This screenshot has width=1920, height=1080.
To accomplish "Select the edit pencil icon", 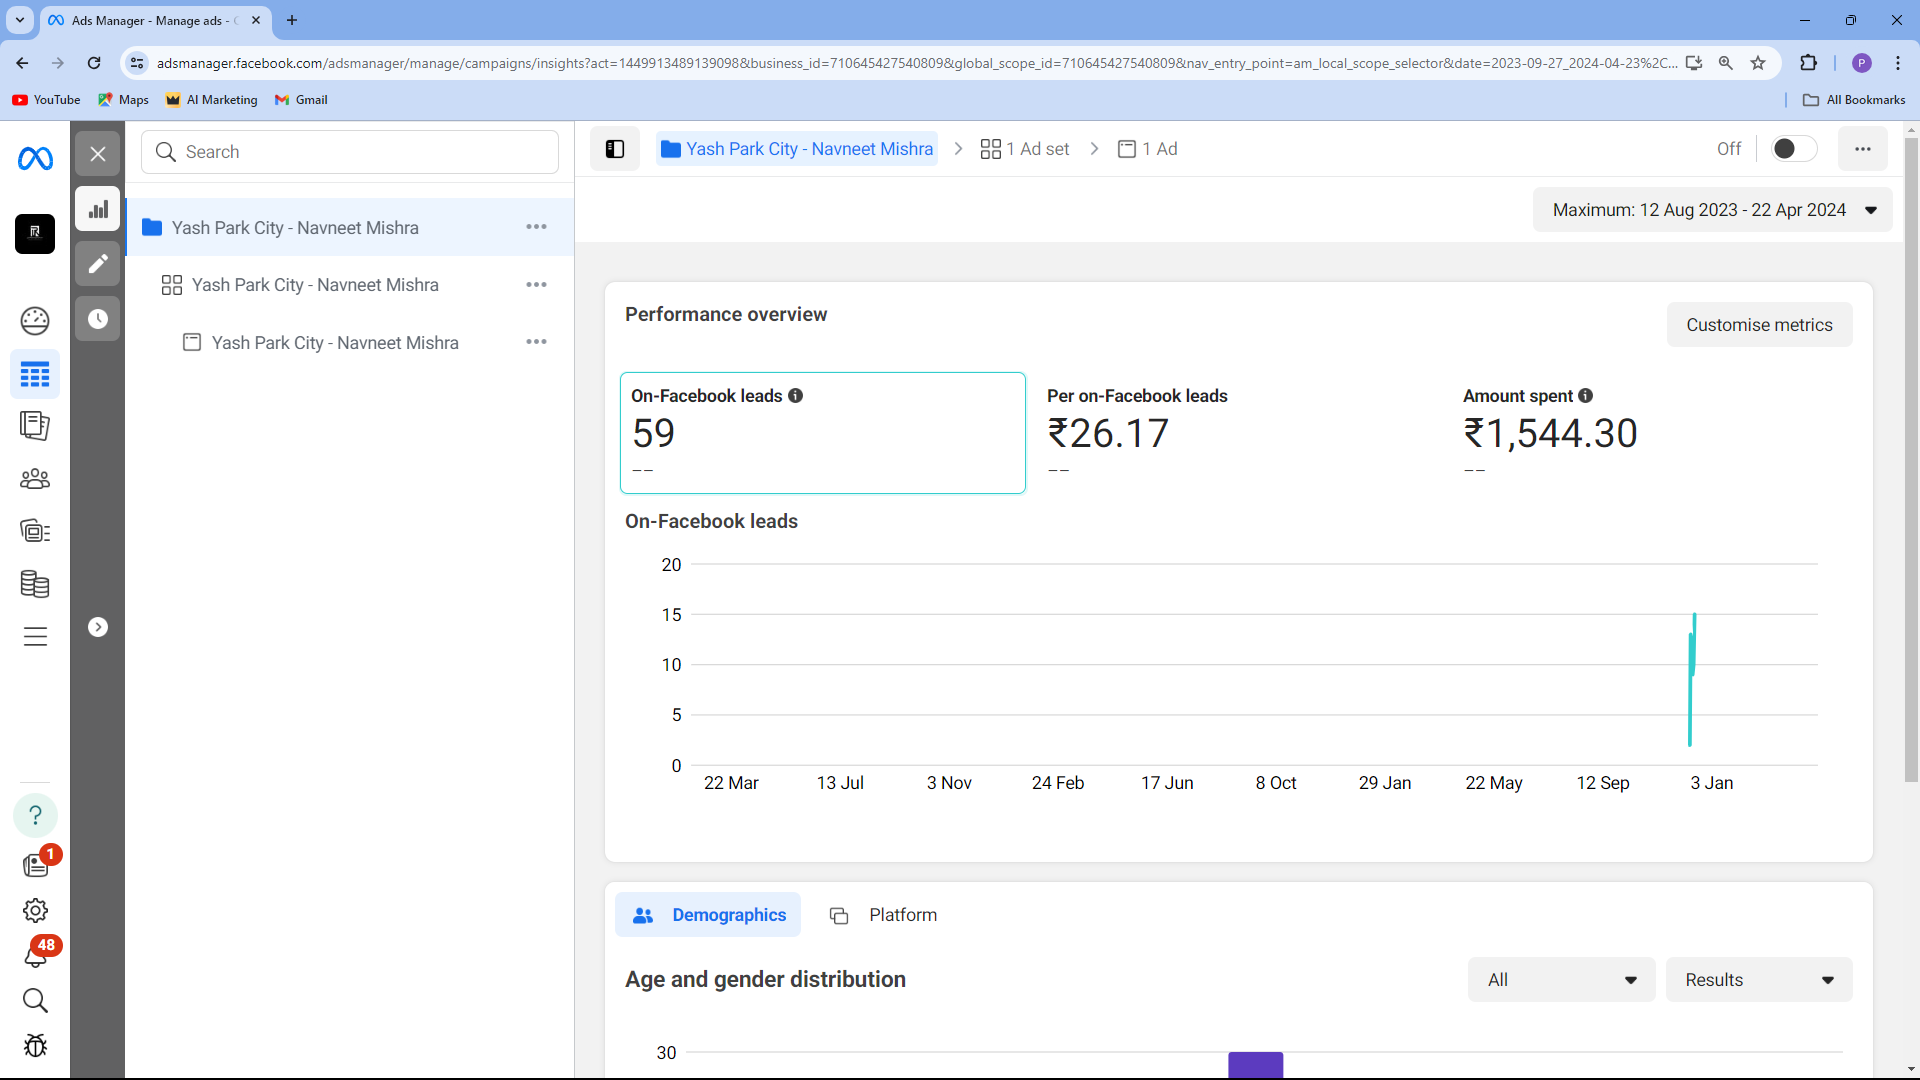I will [98, 264].
